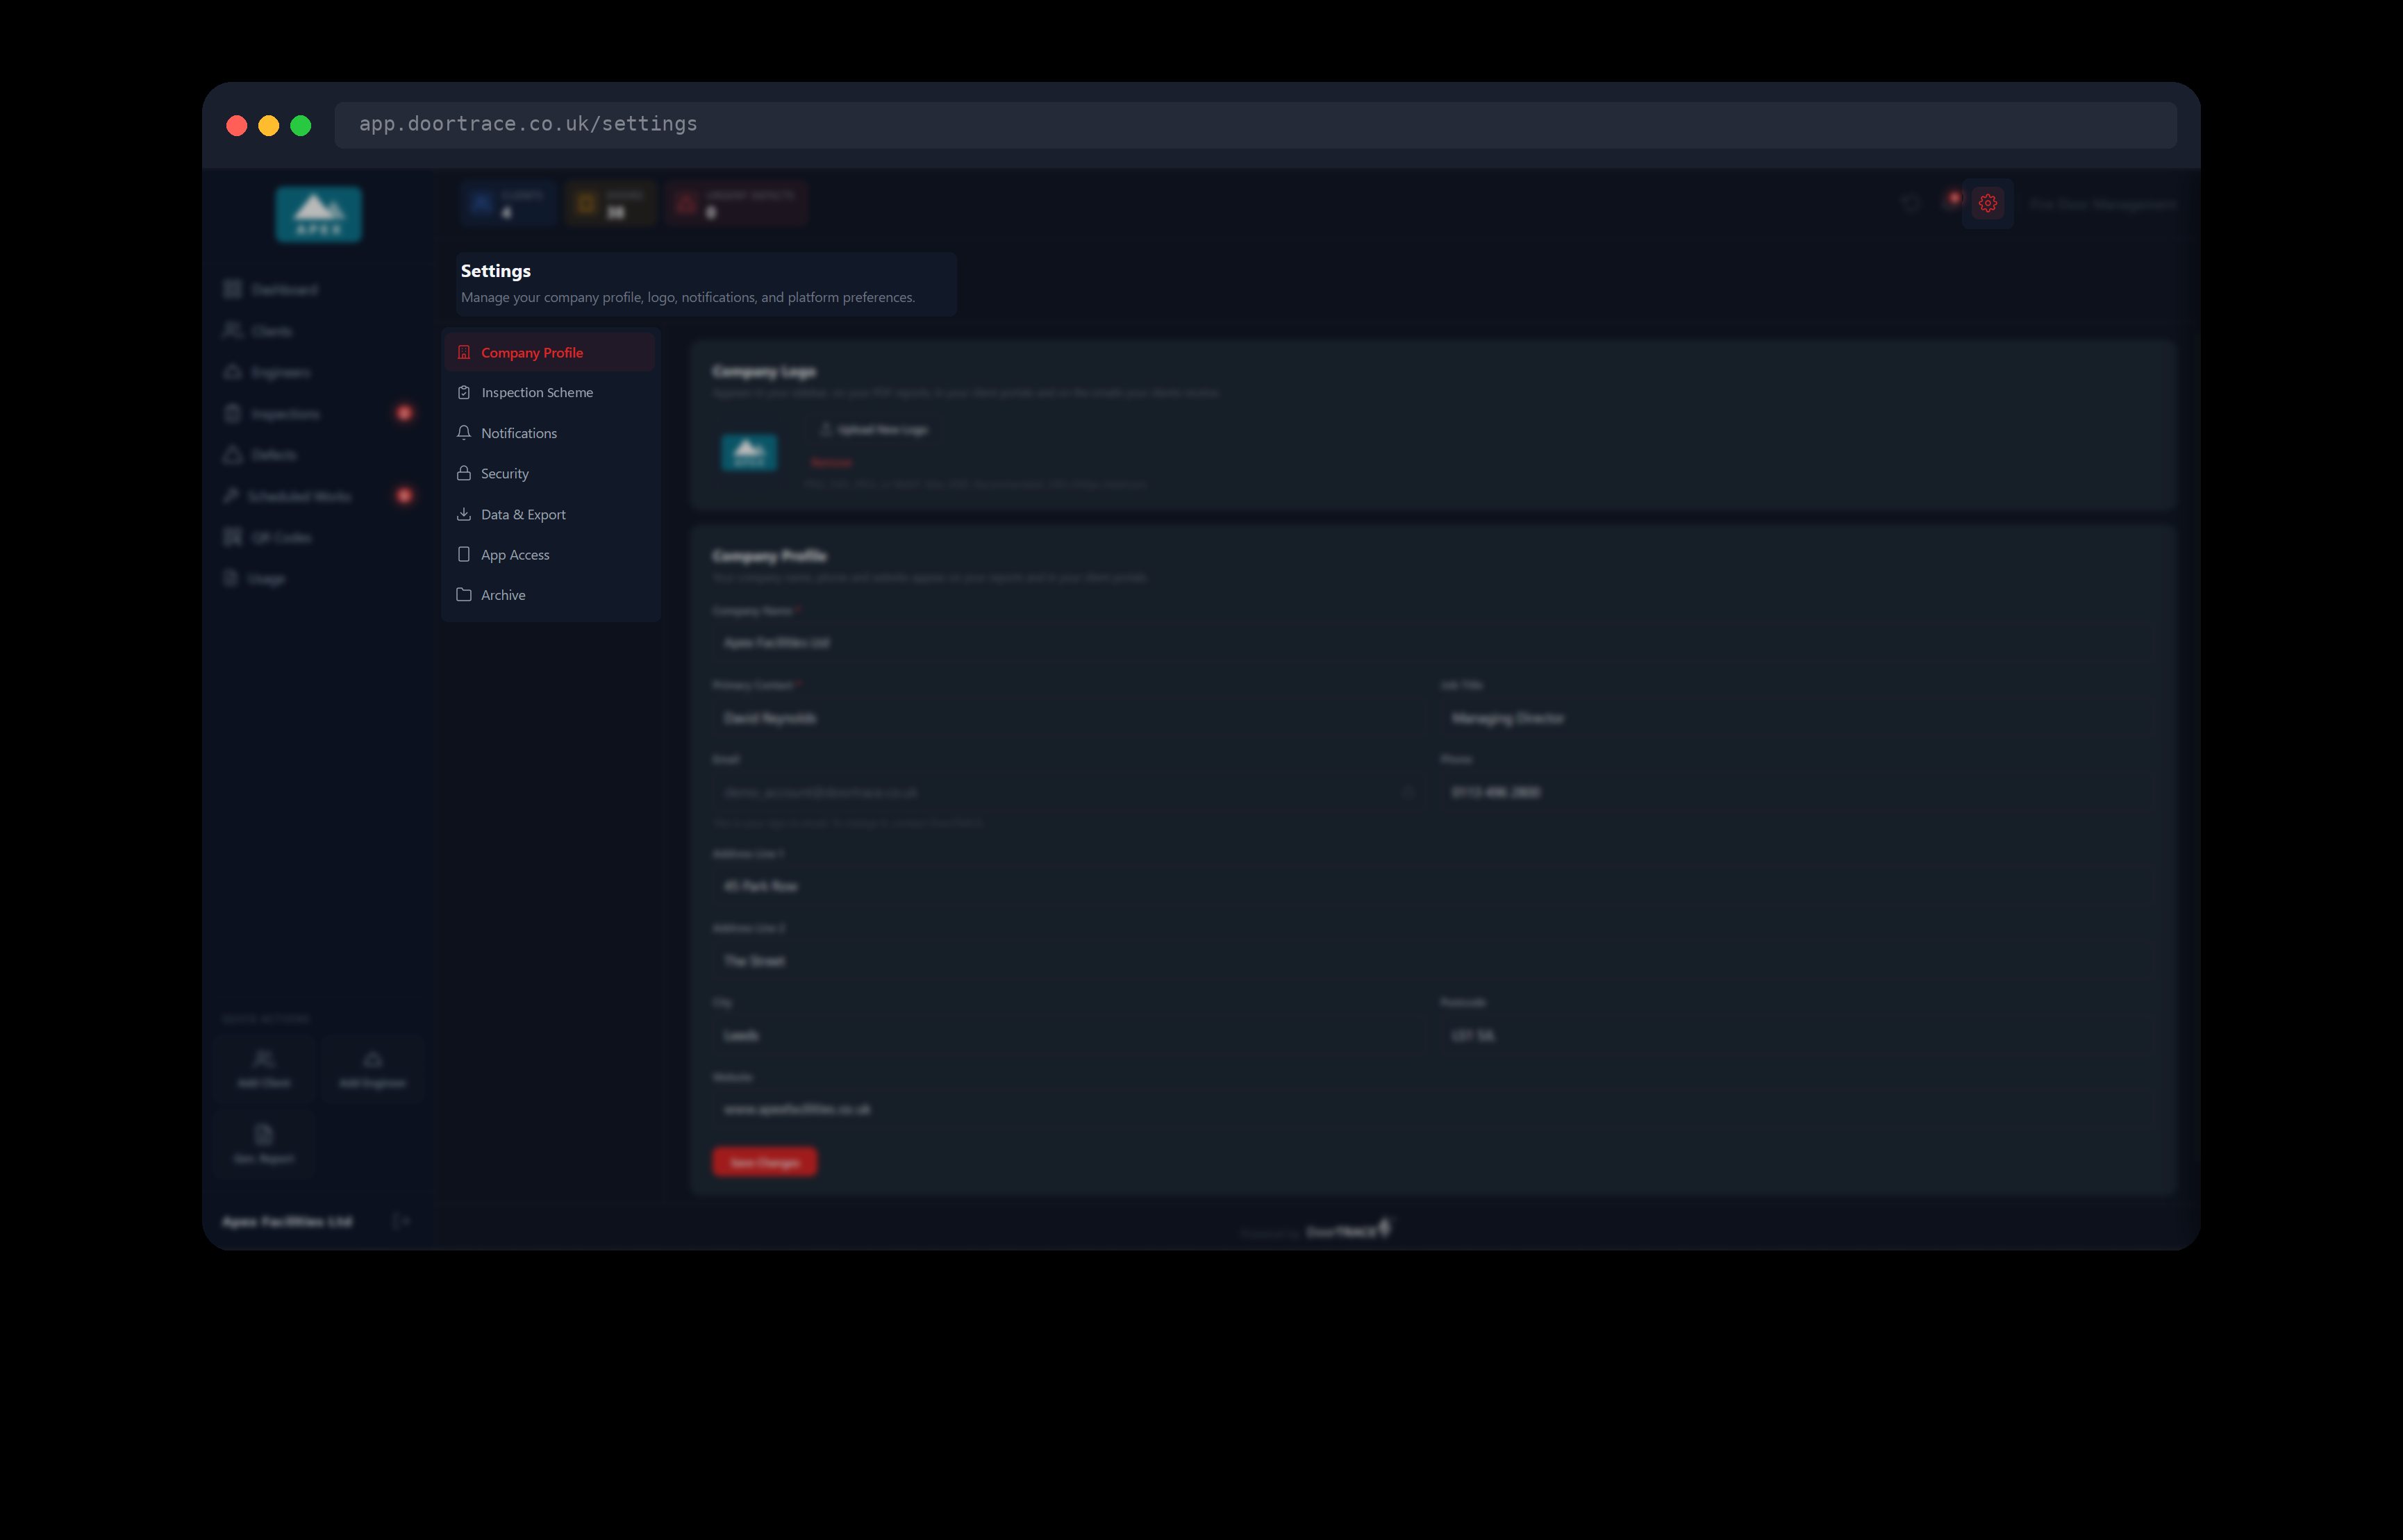Click the red Save Changes button
The image size is (2403, 1540).
click(764, 1162)
